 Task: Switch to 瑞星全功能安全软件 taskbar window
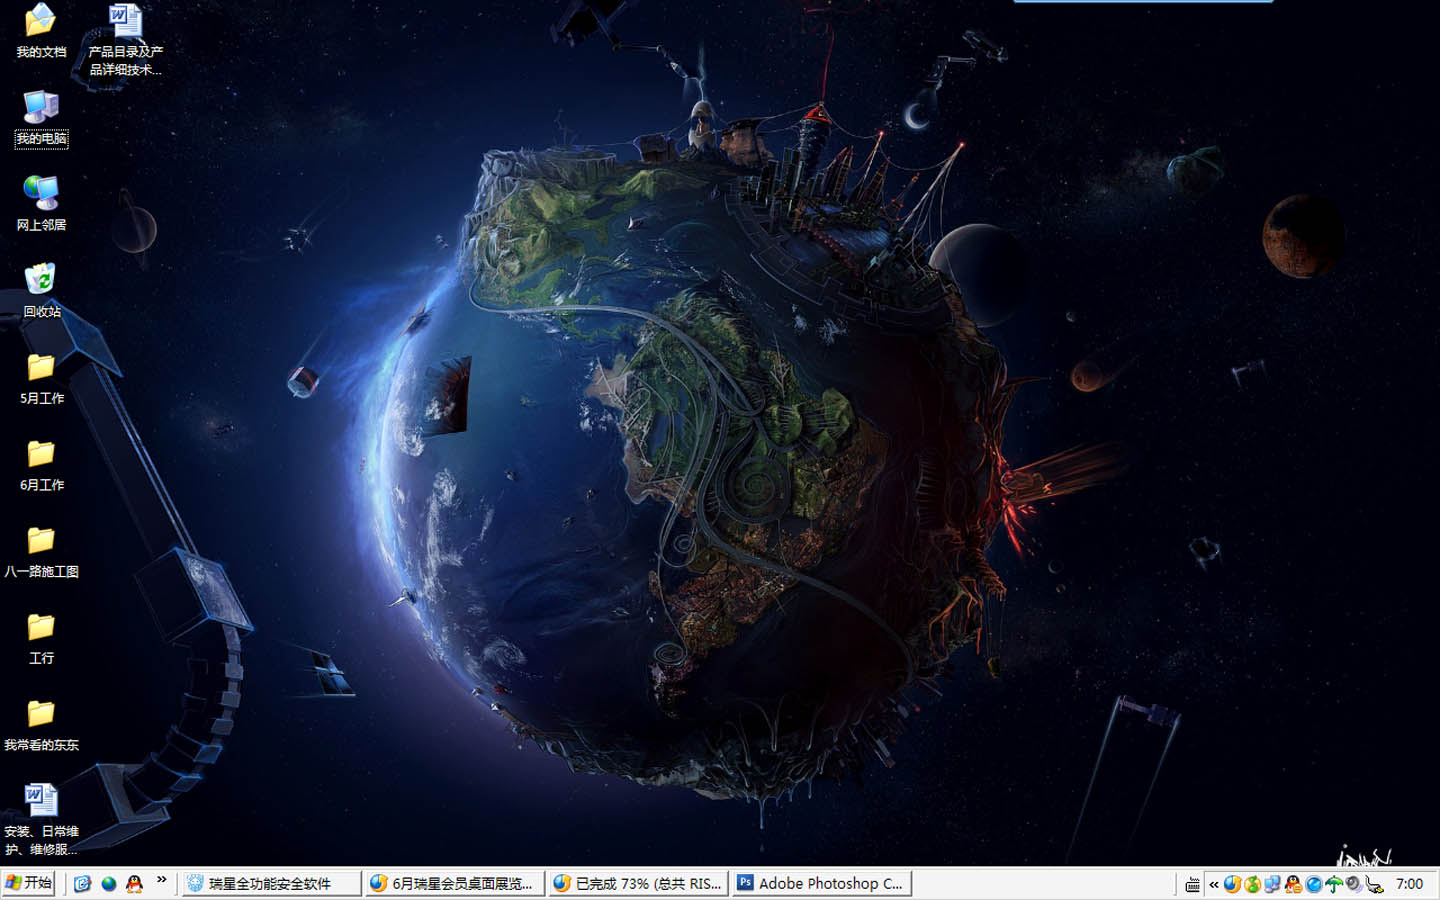[x=270, y=883]
